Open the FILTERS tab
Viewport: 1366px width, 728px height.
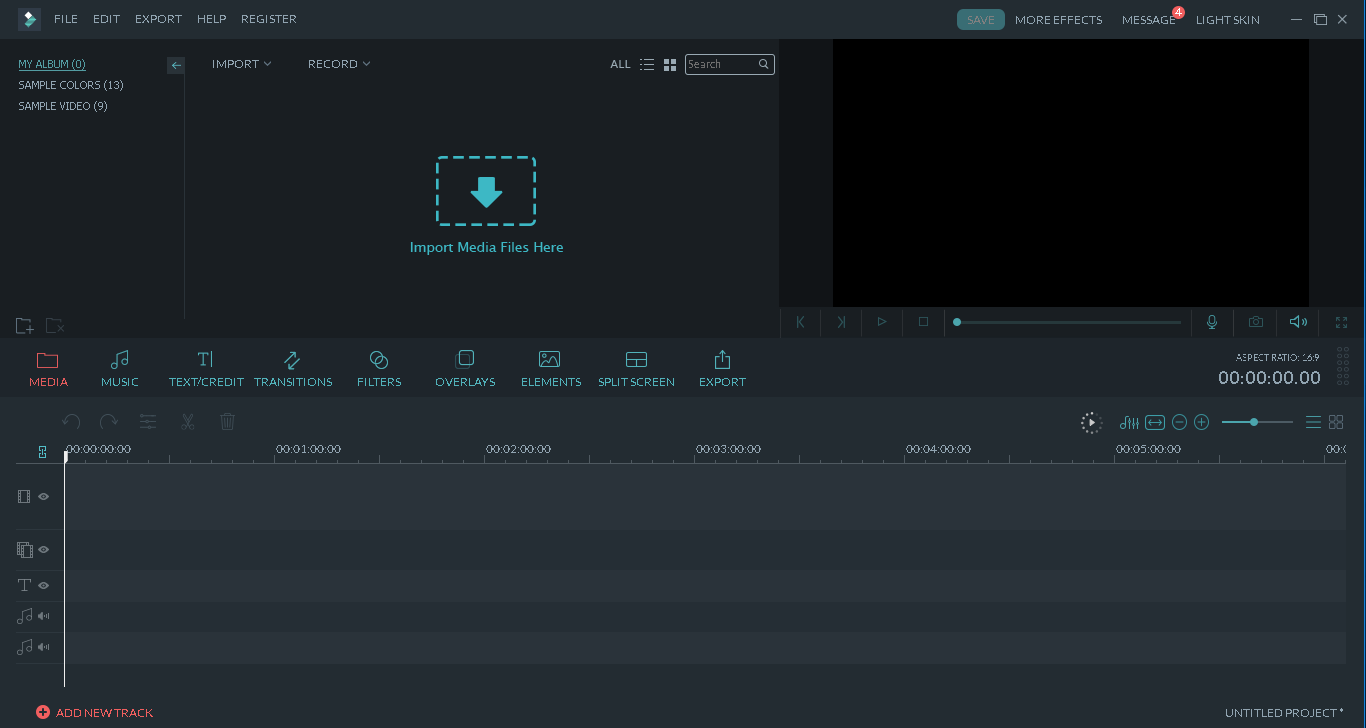click(379, 368)
